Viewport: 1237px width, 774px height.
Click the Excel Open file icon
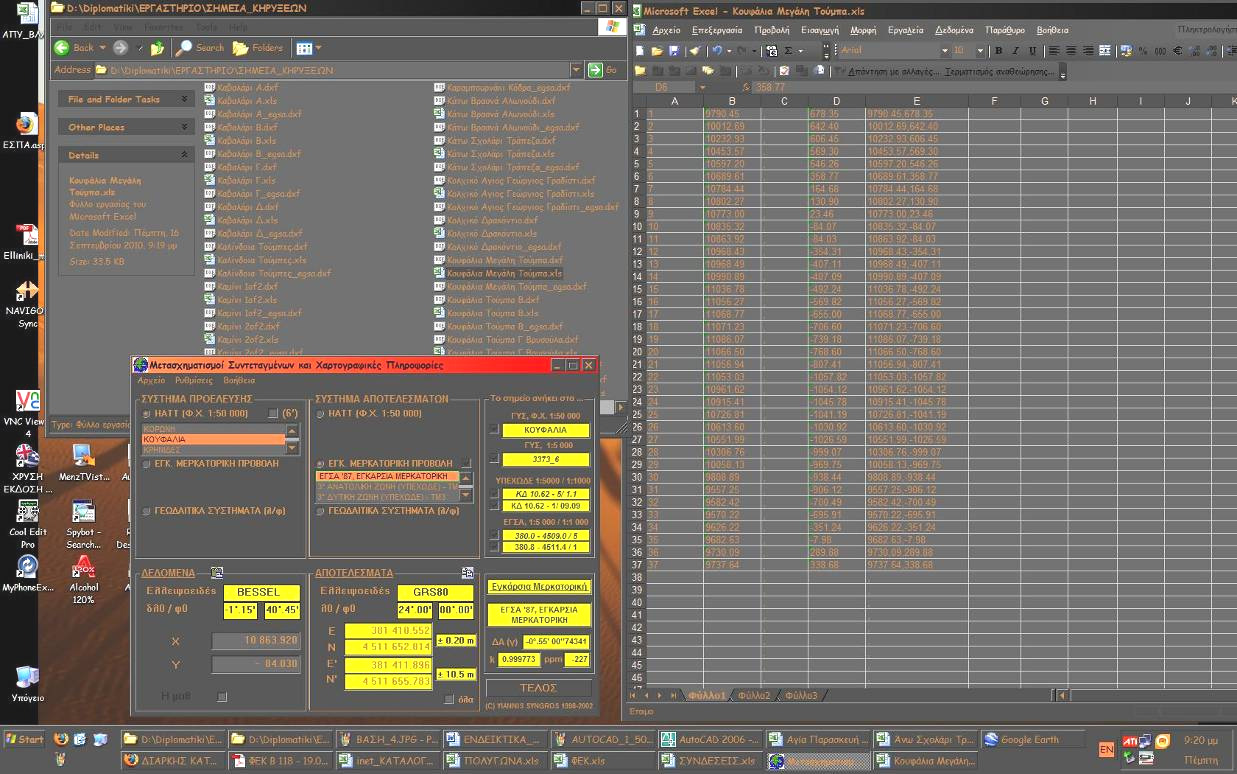(657, 50)
